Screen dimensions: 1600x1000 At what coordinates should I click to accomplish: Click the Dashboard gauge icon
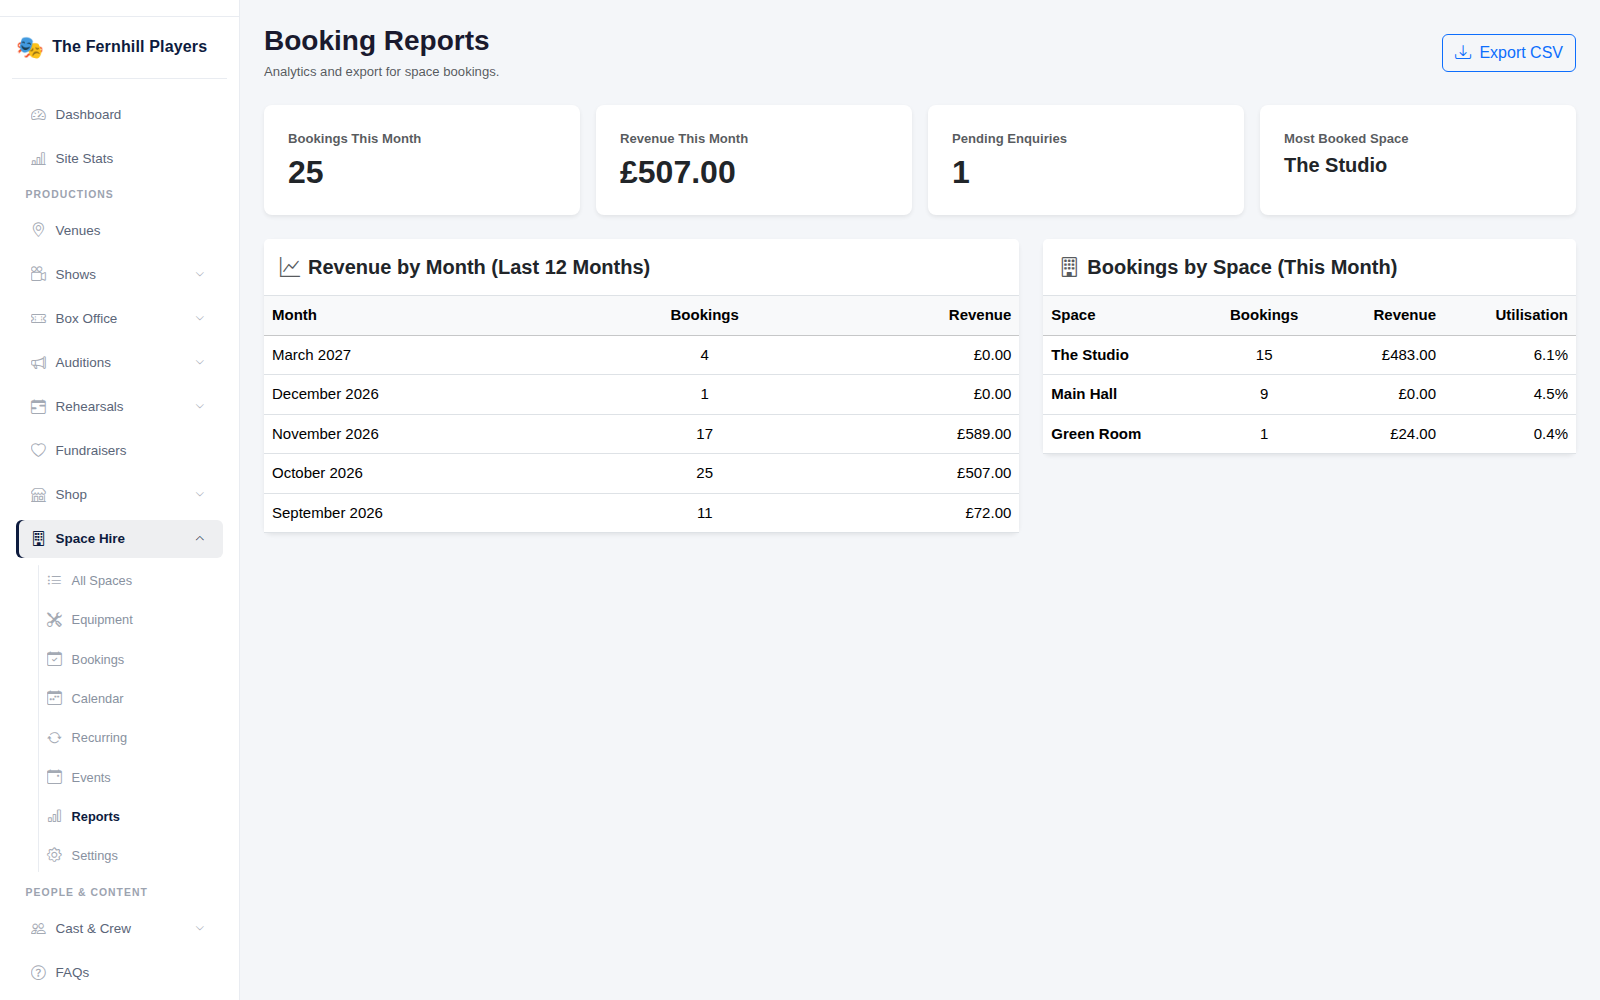pyautogui.click(x=38, y=115)
